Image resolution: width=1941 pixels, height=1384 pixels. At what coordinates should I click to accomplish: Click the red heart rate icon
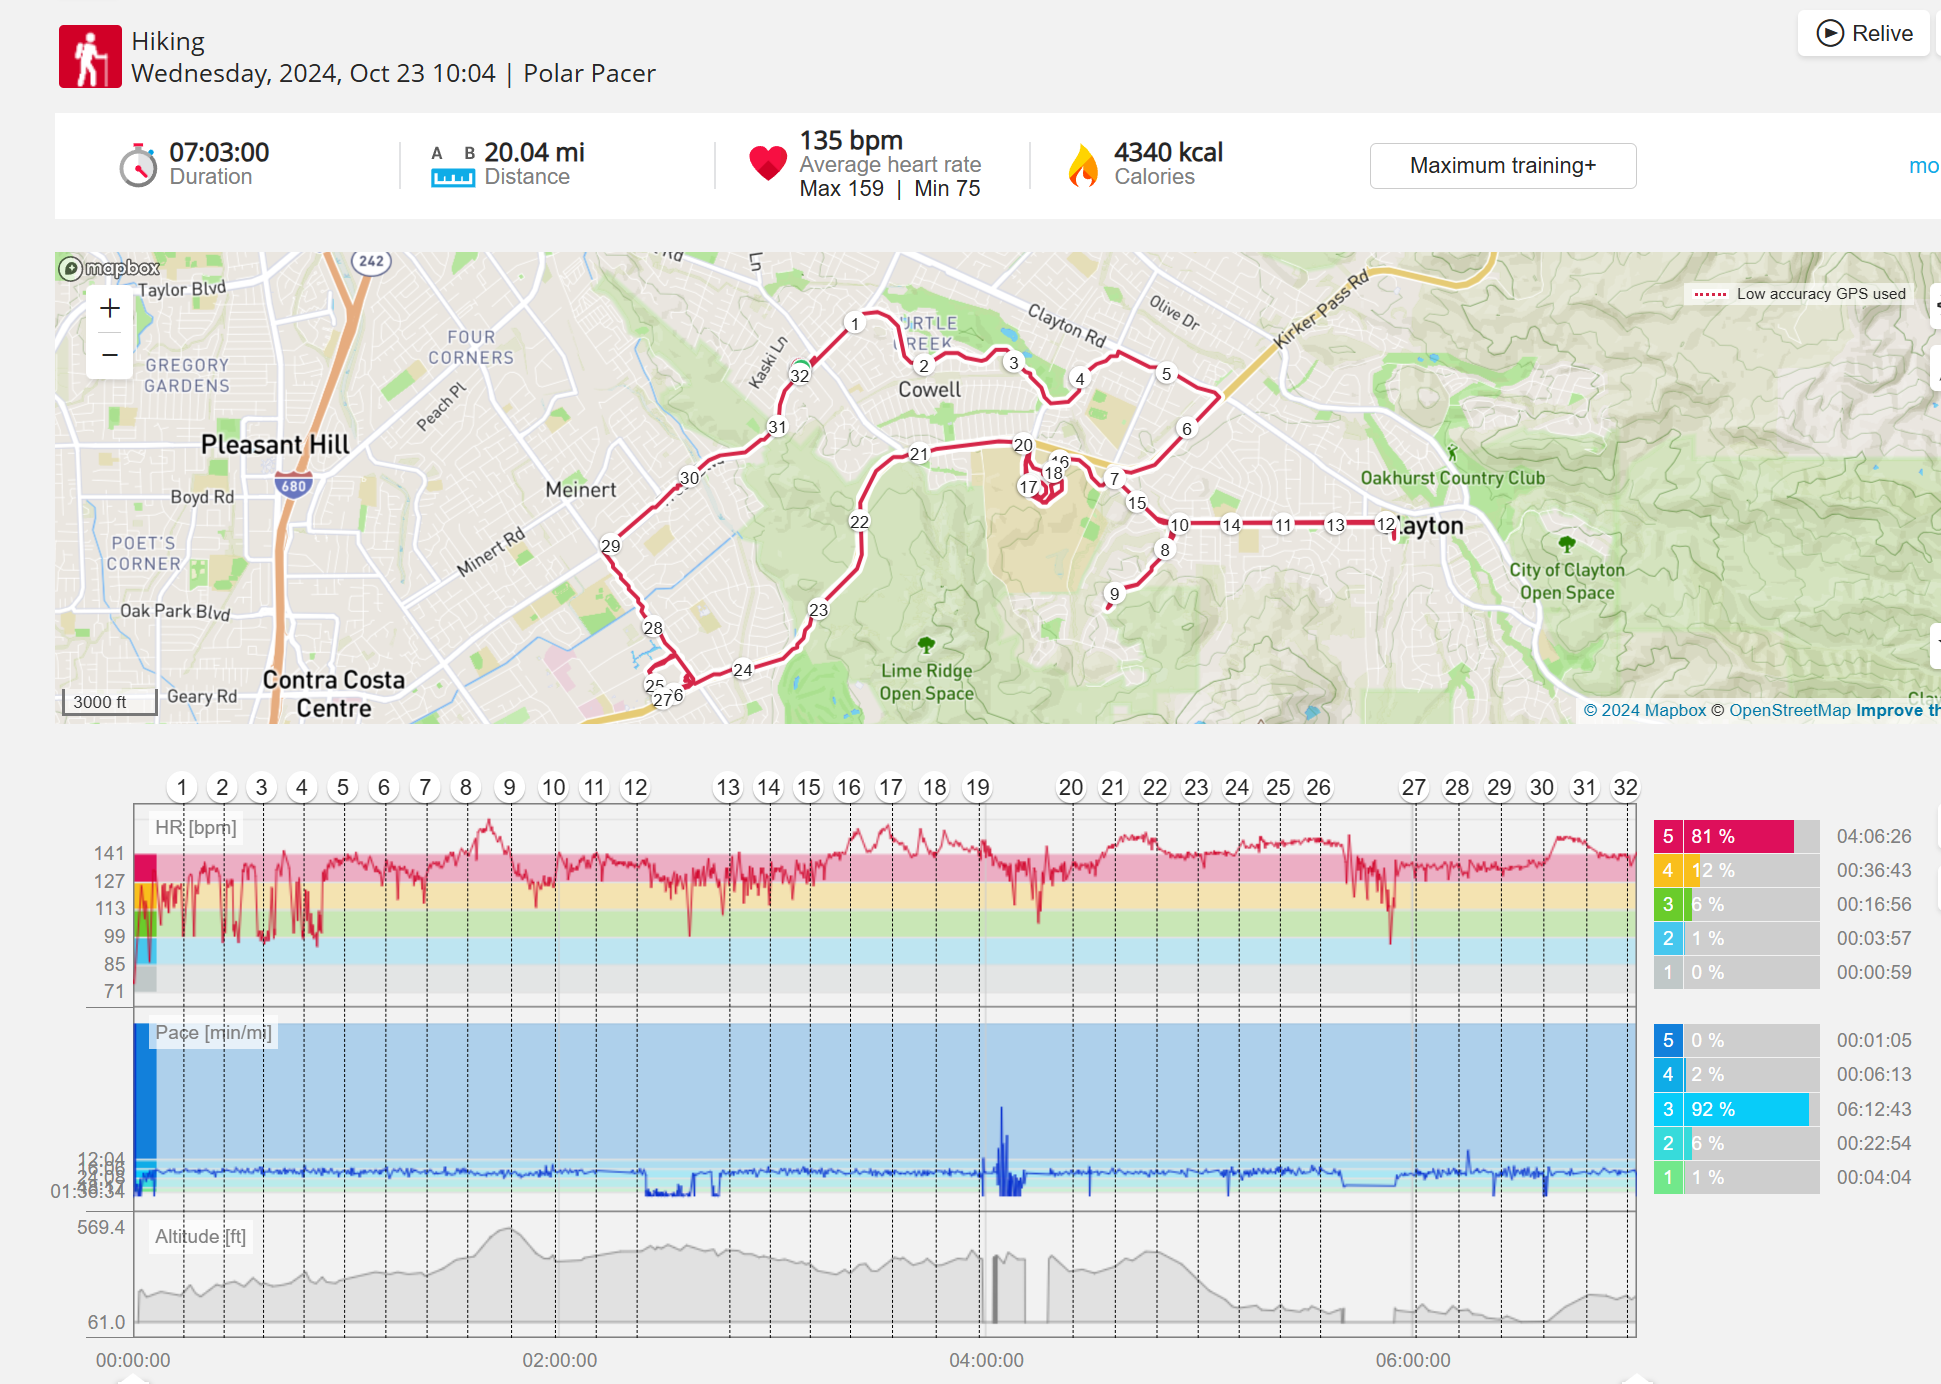(768, 163)
